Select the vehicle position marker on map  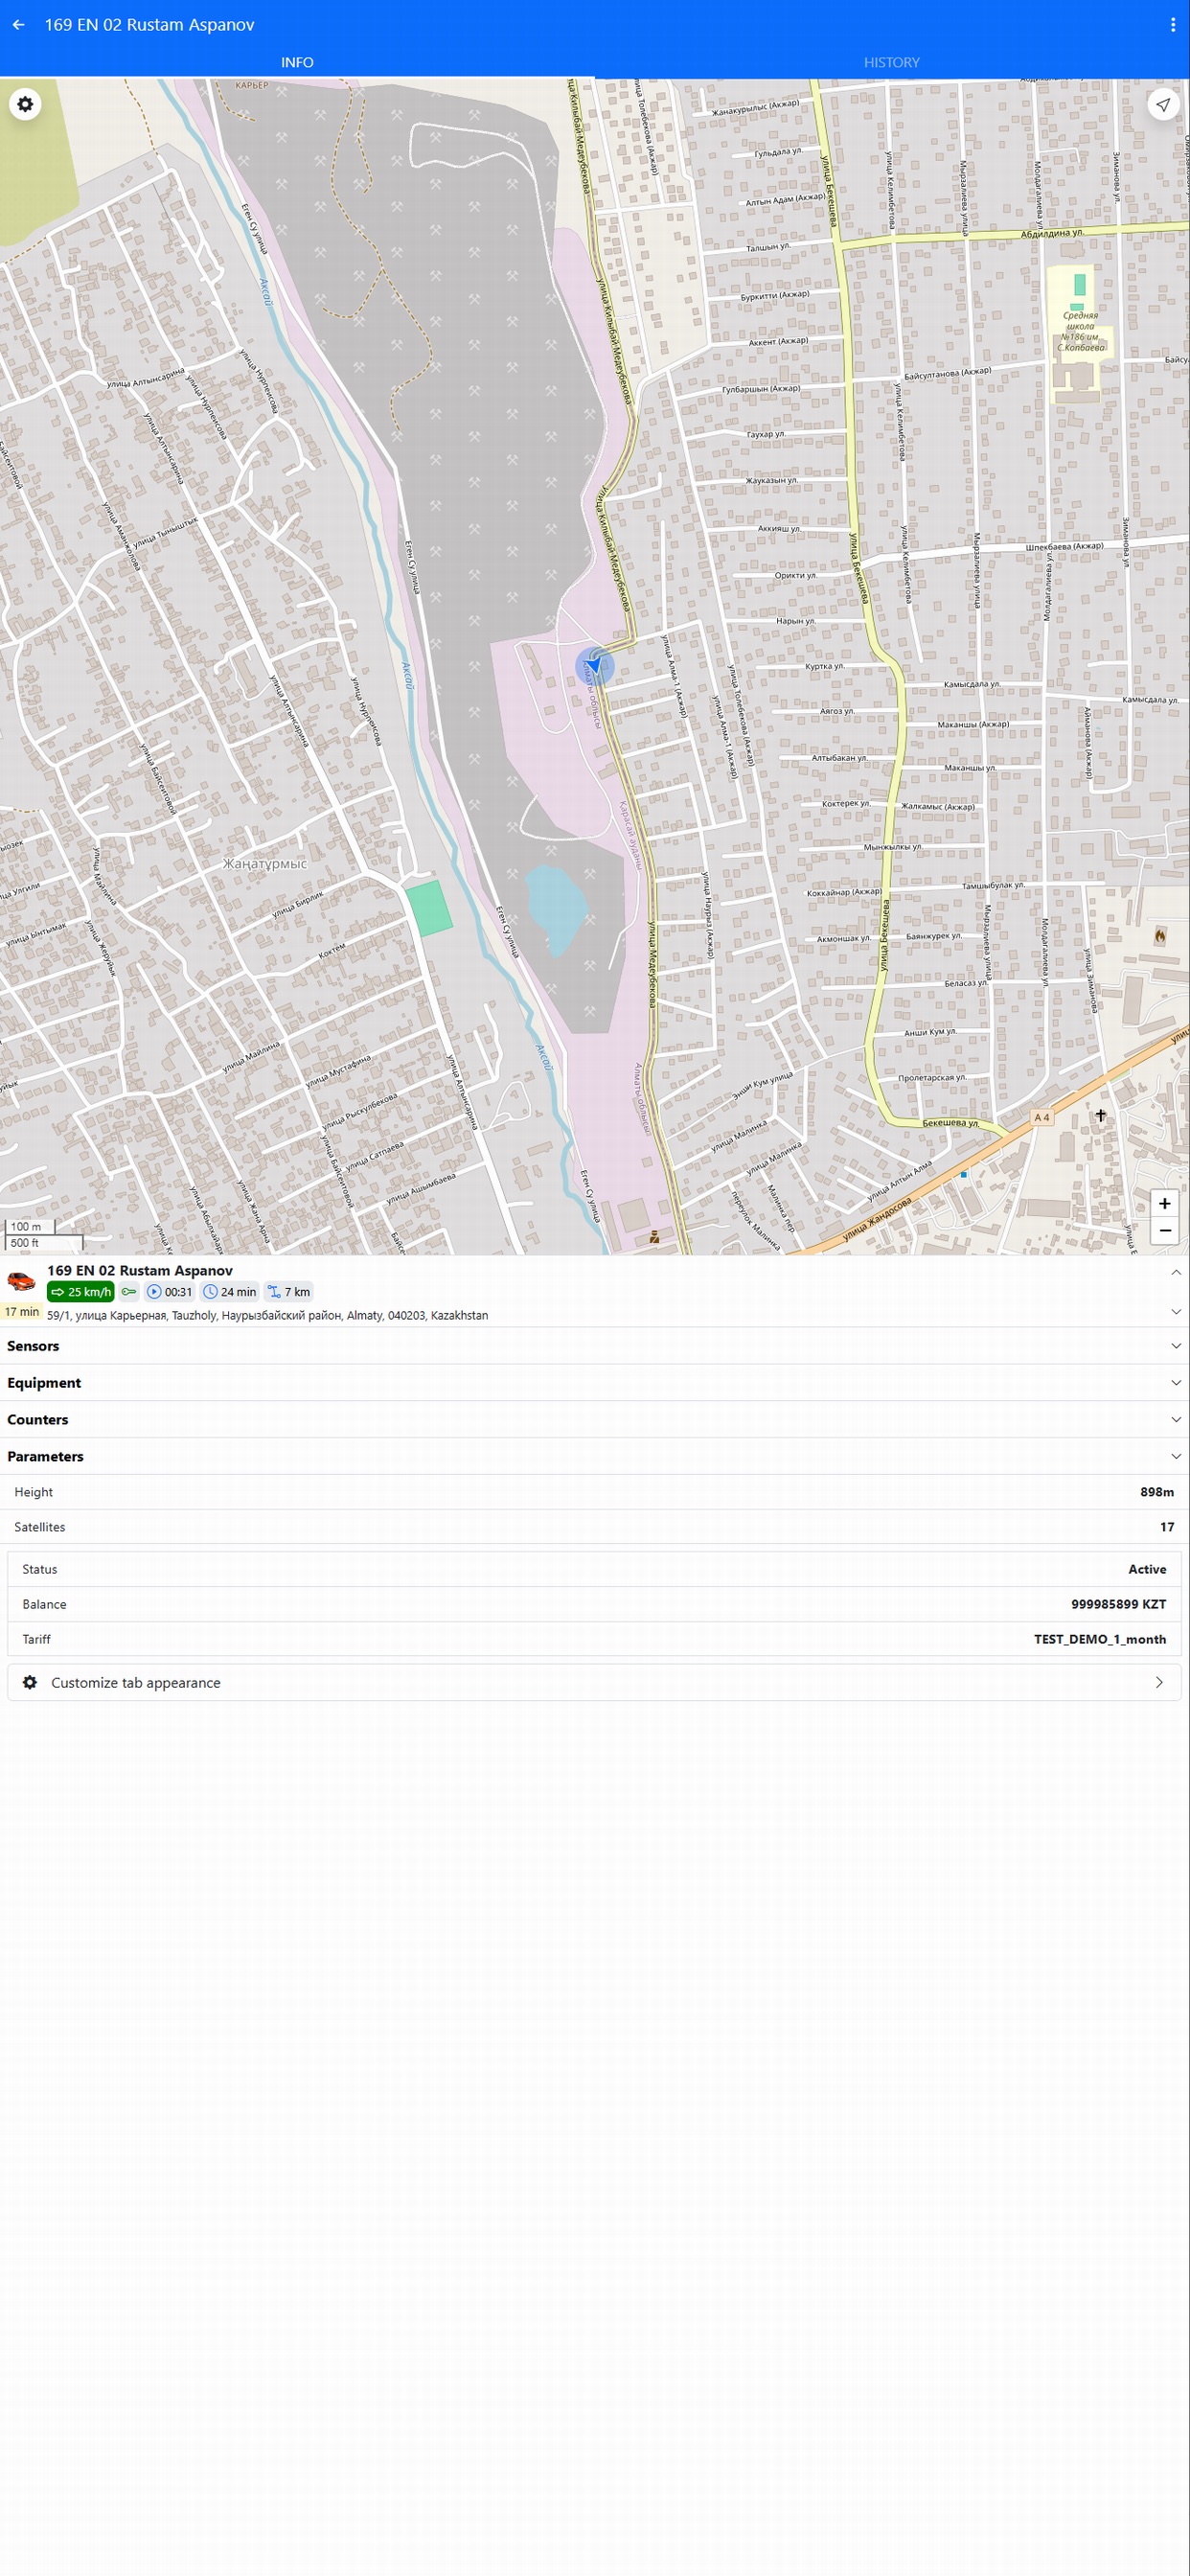click(x=594, y=665)
